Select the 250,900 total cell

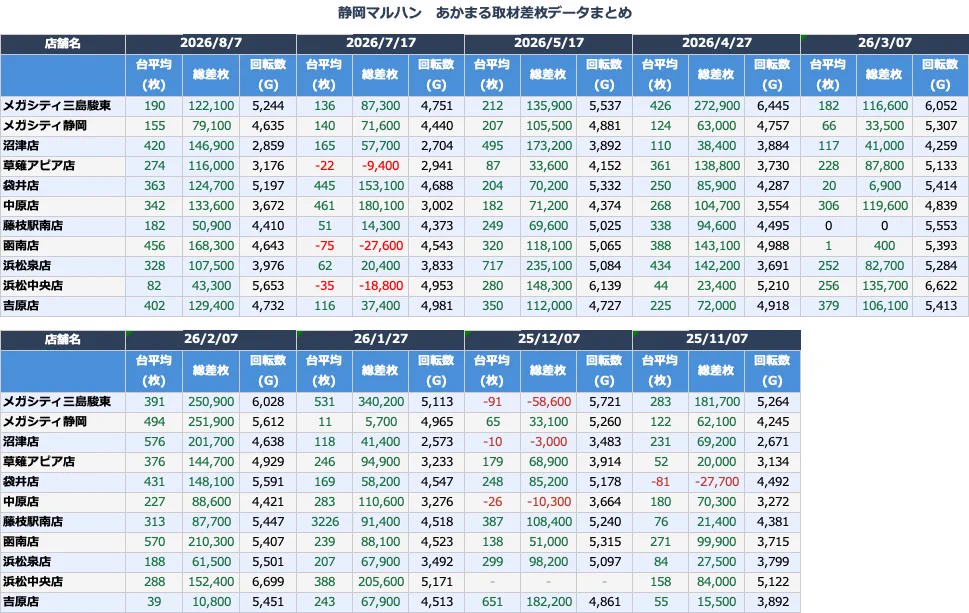211,402
